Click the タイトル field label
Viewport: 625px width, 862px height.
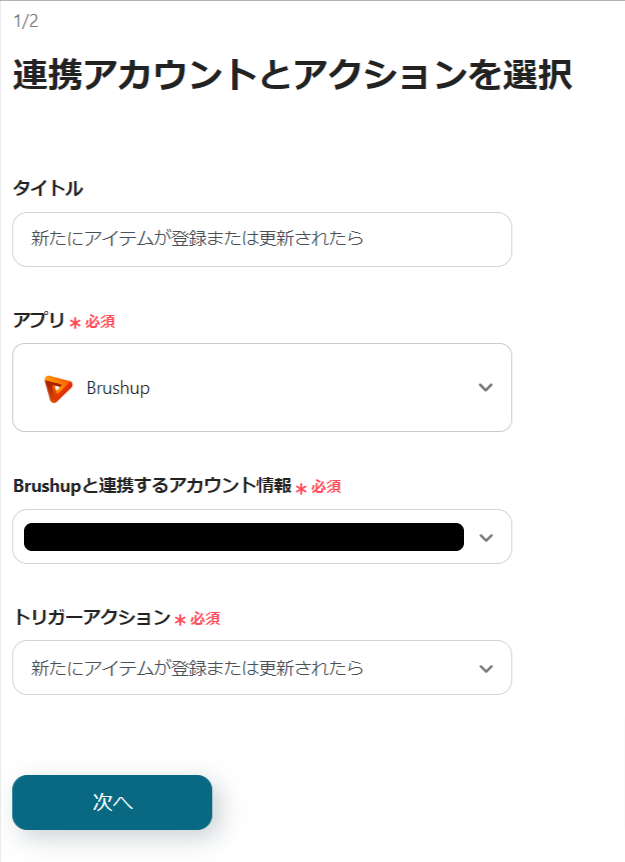coord(48,188)
